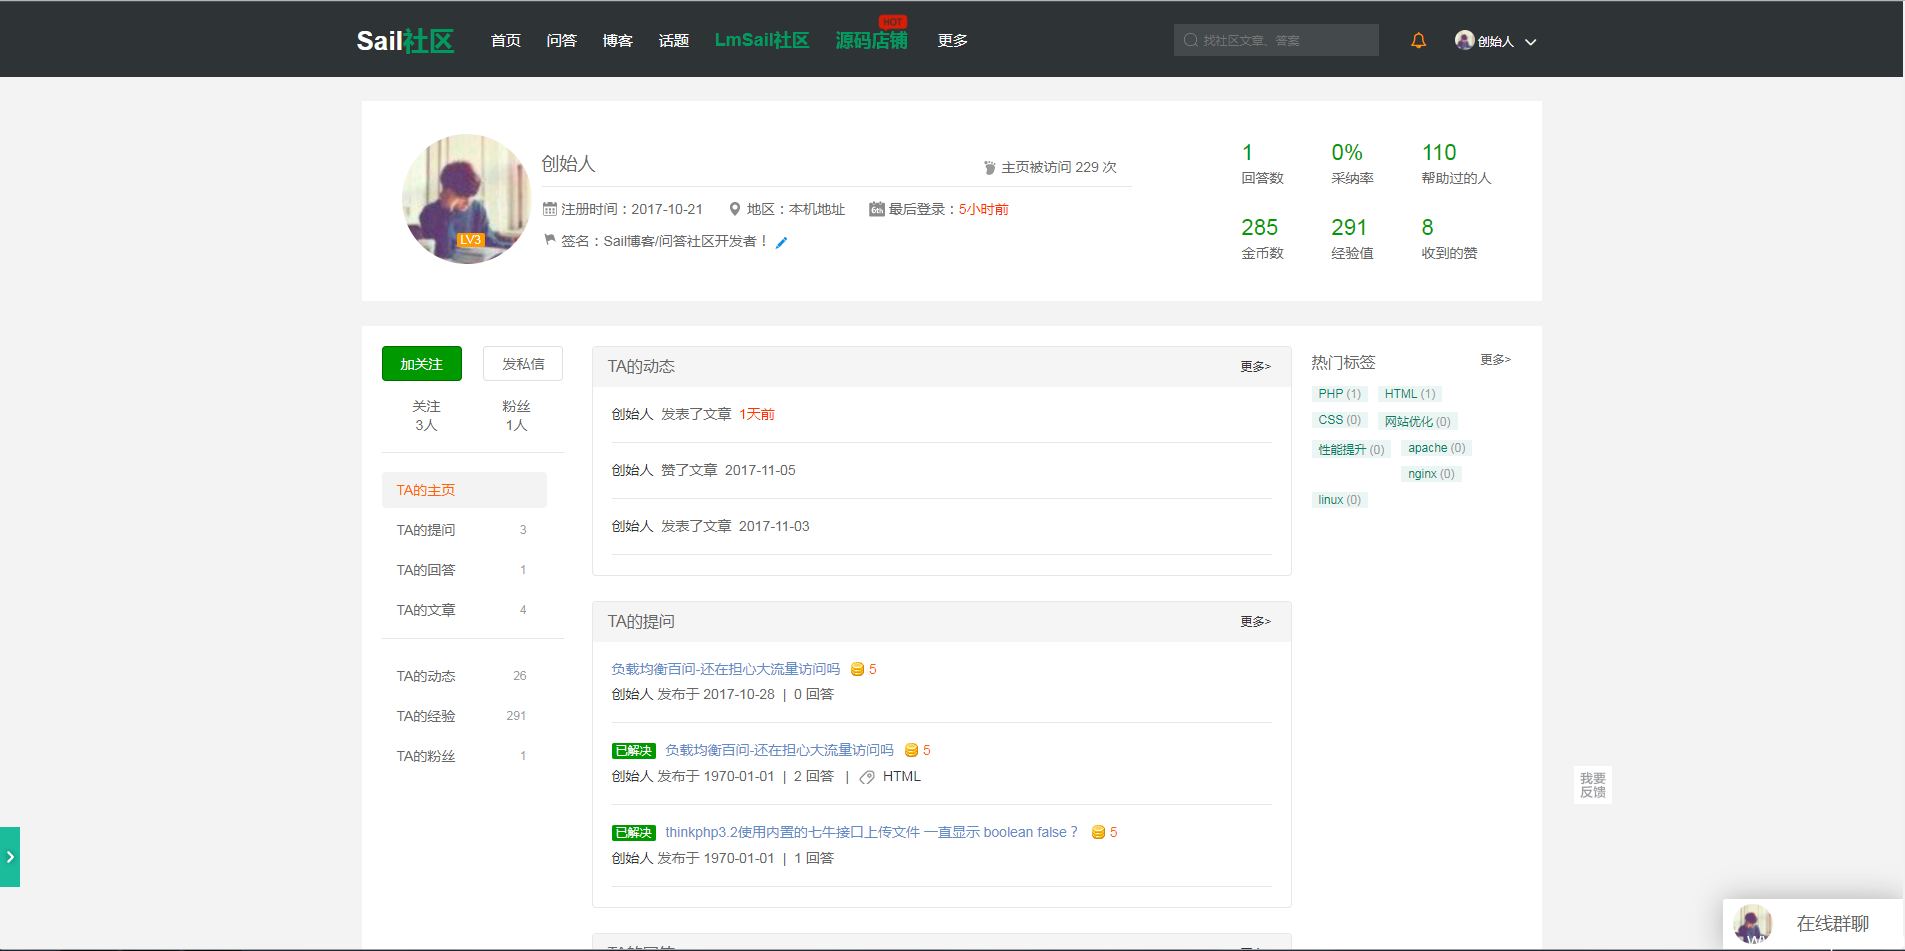This screenshot has width=1905, height=951.
Task: Click the 关注 3人 count
Action: point(426,415)
